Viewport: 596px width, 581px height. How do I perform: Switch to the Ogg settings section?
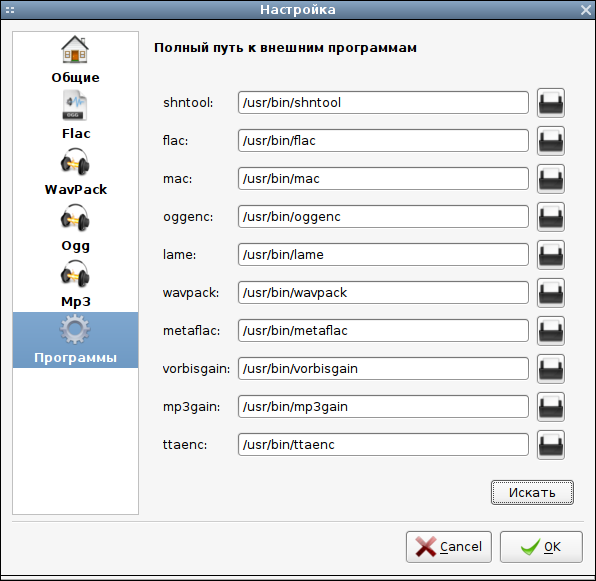tap(75, 228)
